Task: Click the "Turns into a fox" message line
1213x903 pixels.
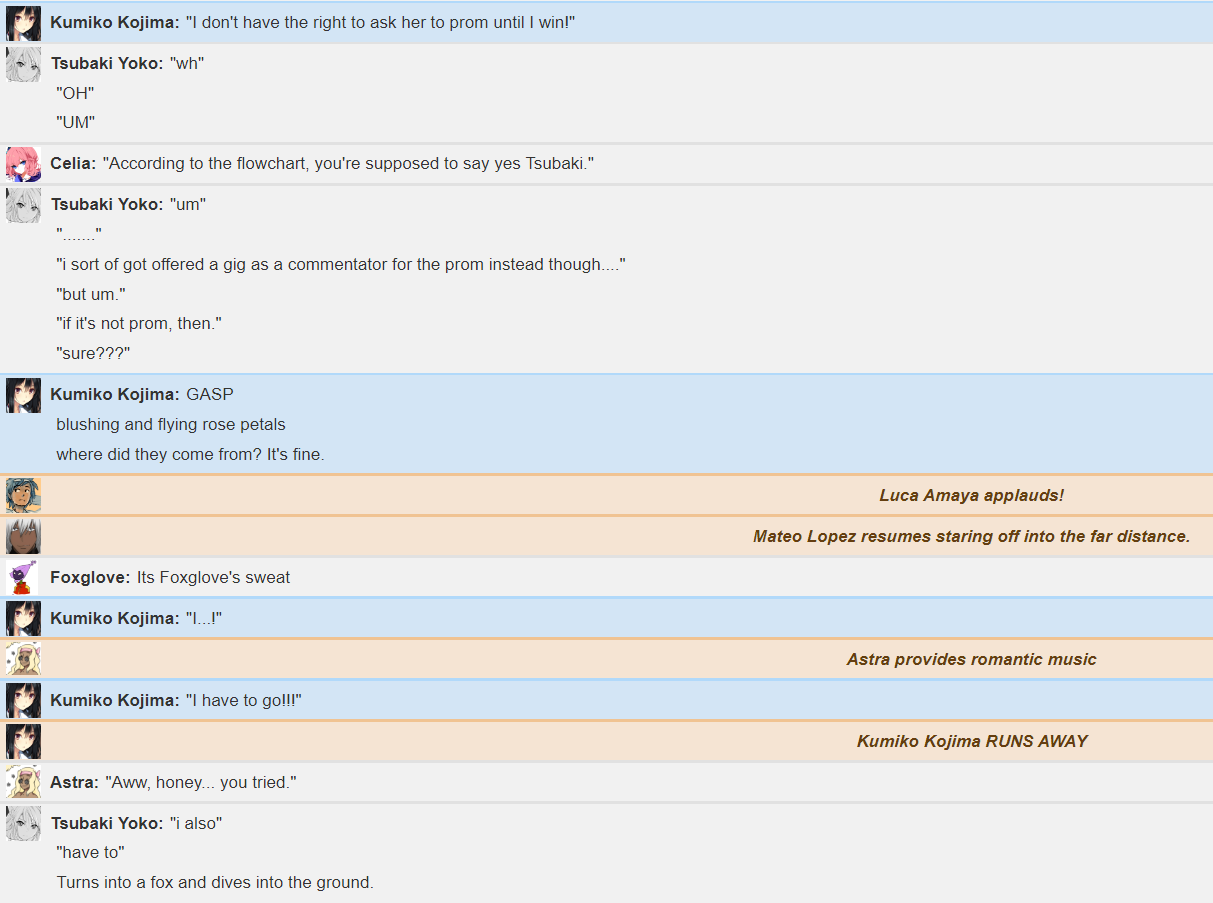Action: (x=215, y=882)
